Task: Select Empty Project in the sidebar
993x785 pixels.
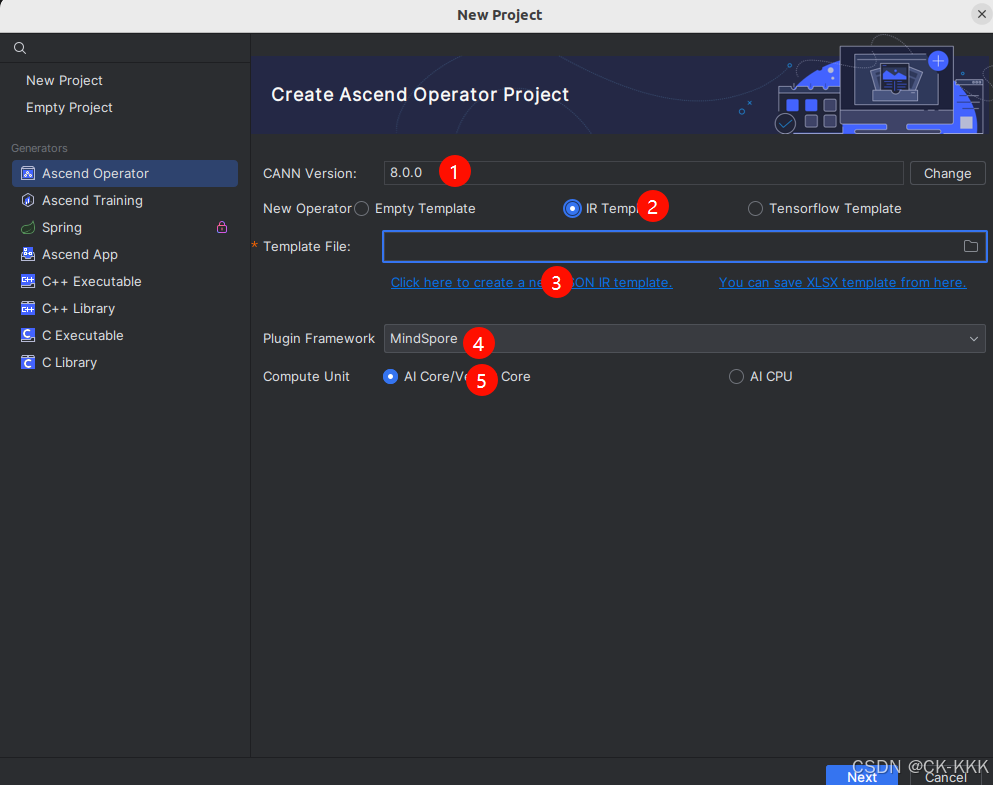Action: [x=69, y=108]
